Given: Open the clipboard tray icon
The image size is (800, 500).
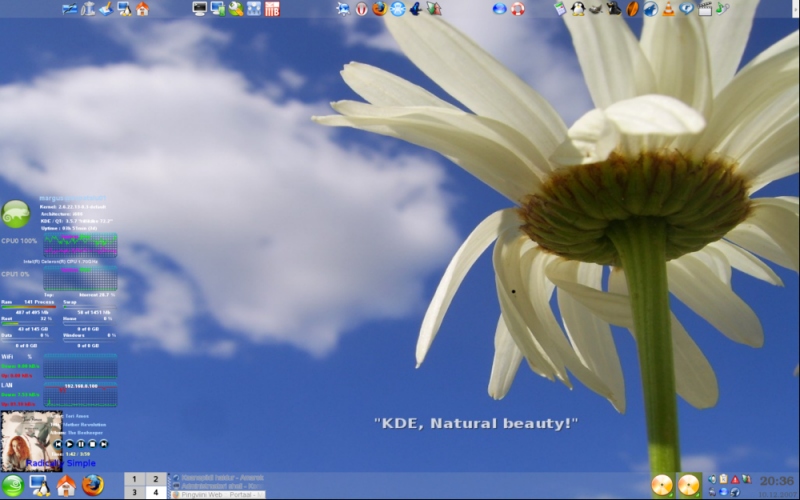Looking at the screenshot, I should pyautogui.click(x=723, y=479).
